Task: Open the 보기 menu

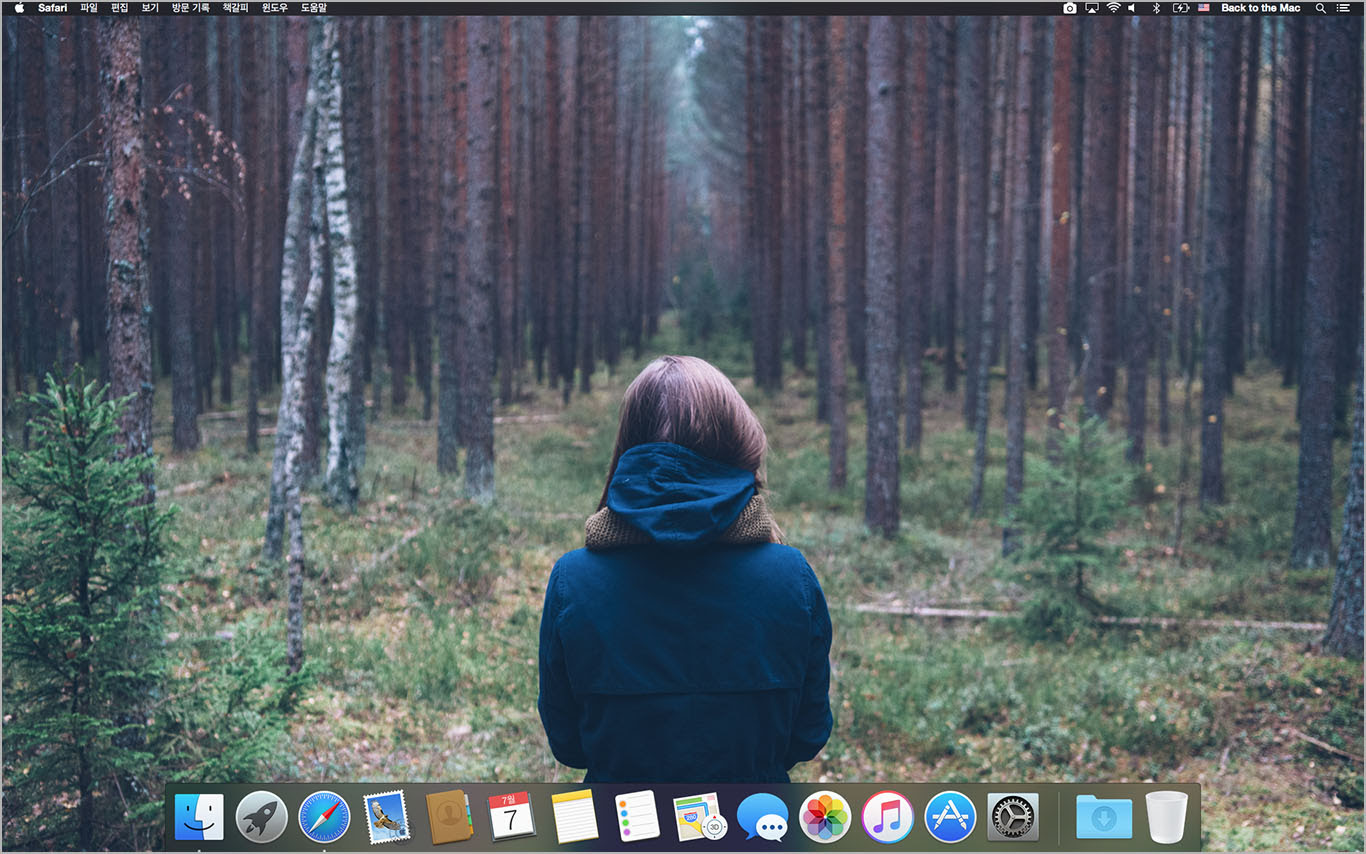Action: (150, 8)
